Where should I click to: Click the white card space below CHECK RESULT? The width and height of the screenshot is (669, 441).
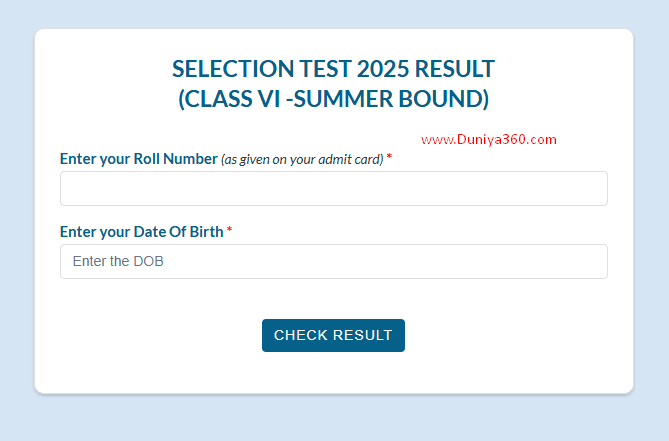tap(333, 372)
